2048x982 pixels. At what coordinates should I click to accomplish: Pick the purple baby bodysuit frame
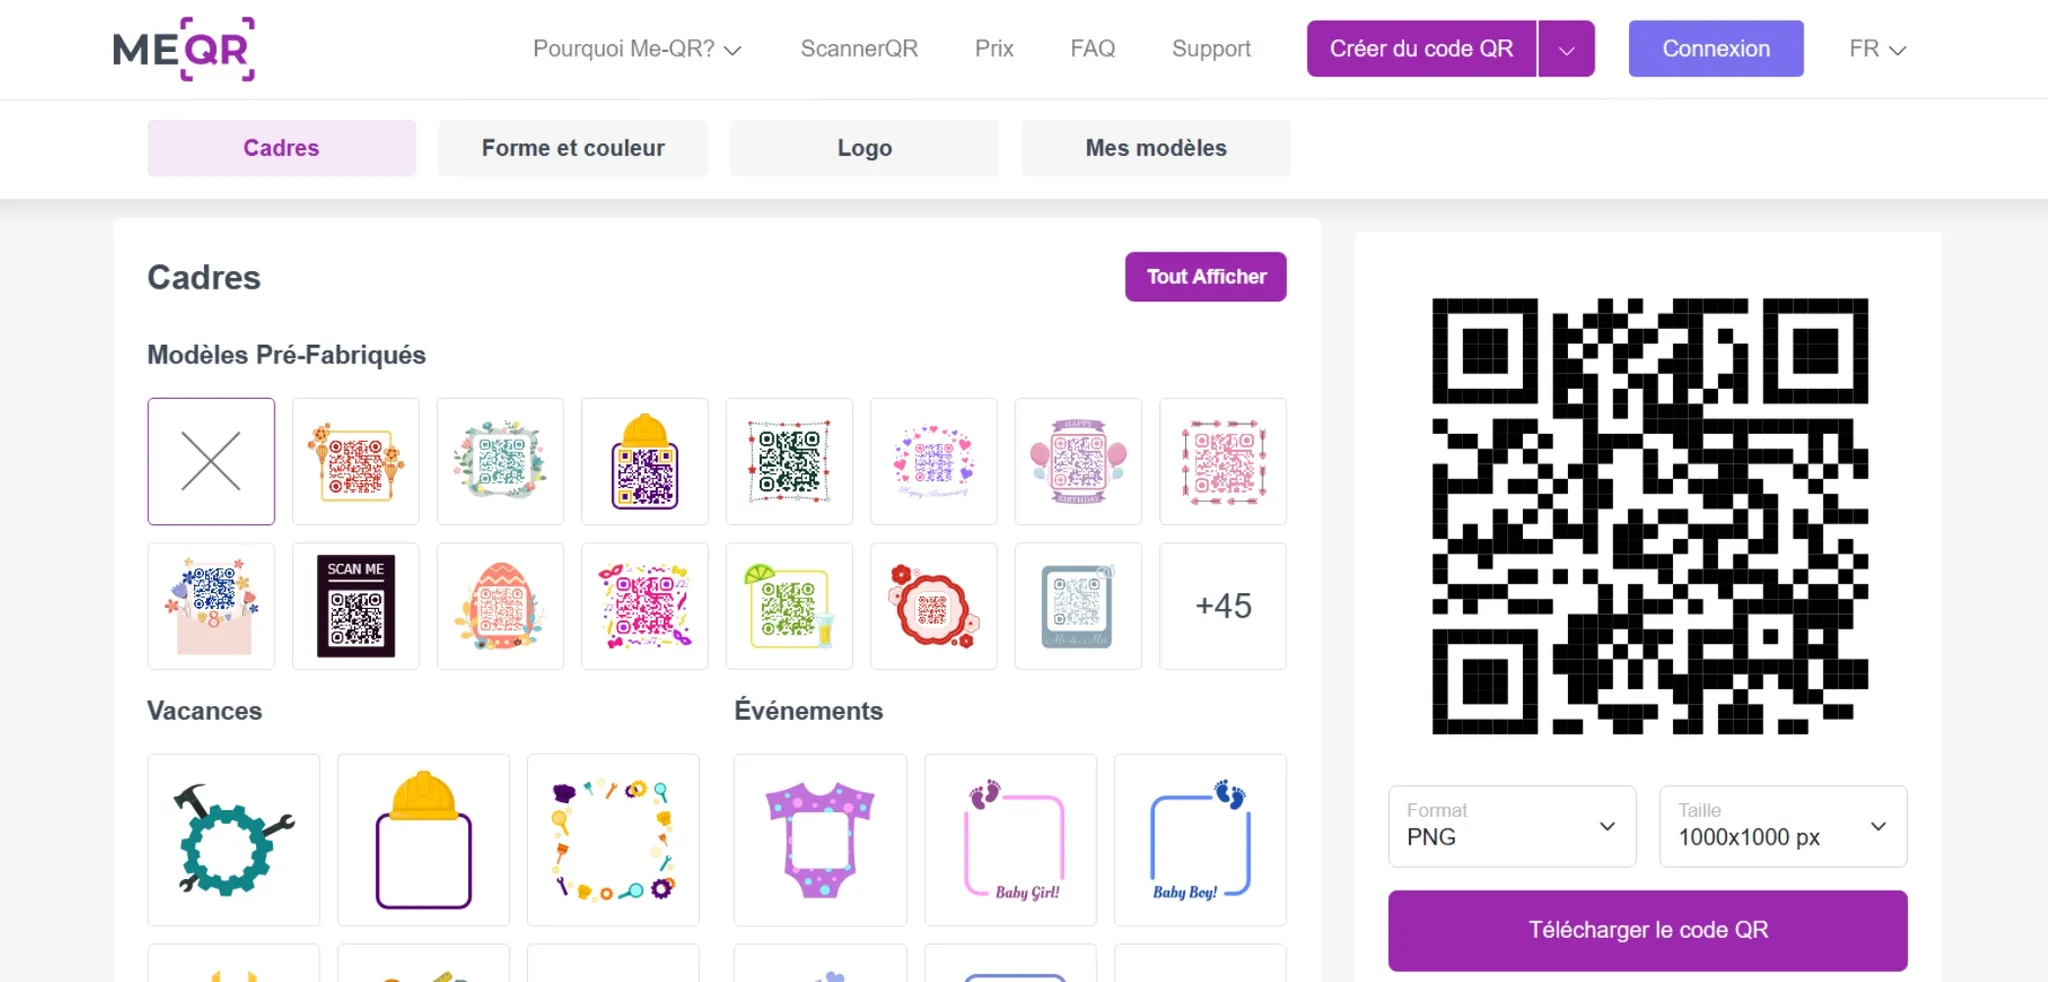coord(820,840)
